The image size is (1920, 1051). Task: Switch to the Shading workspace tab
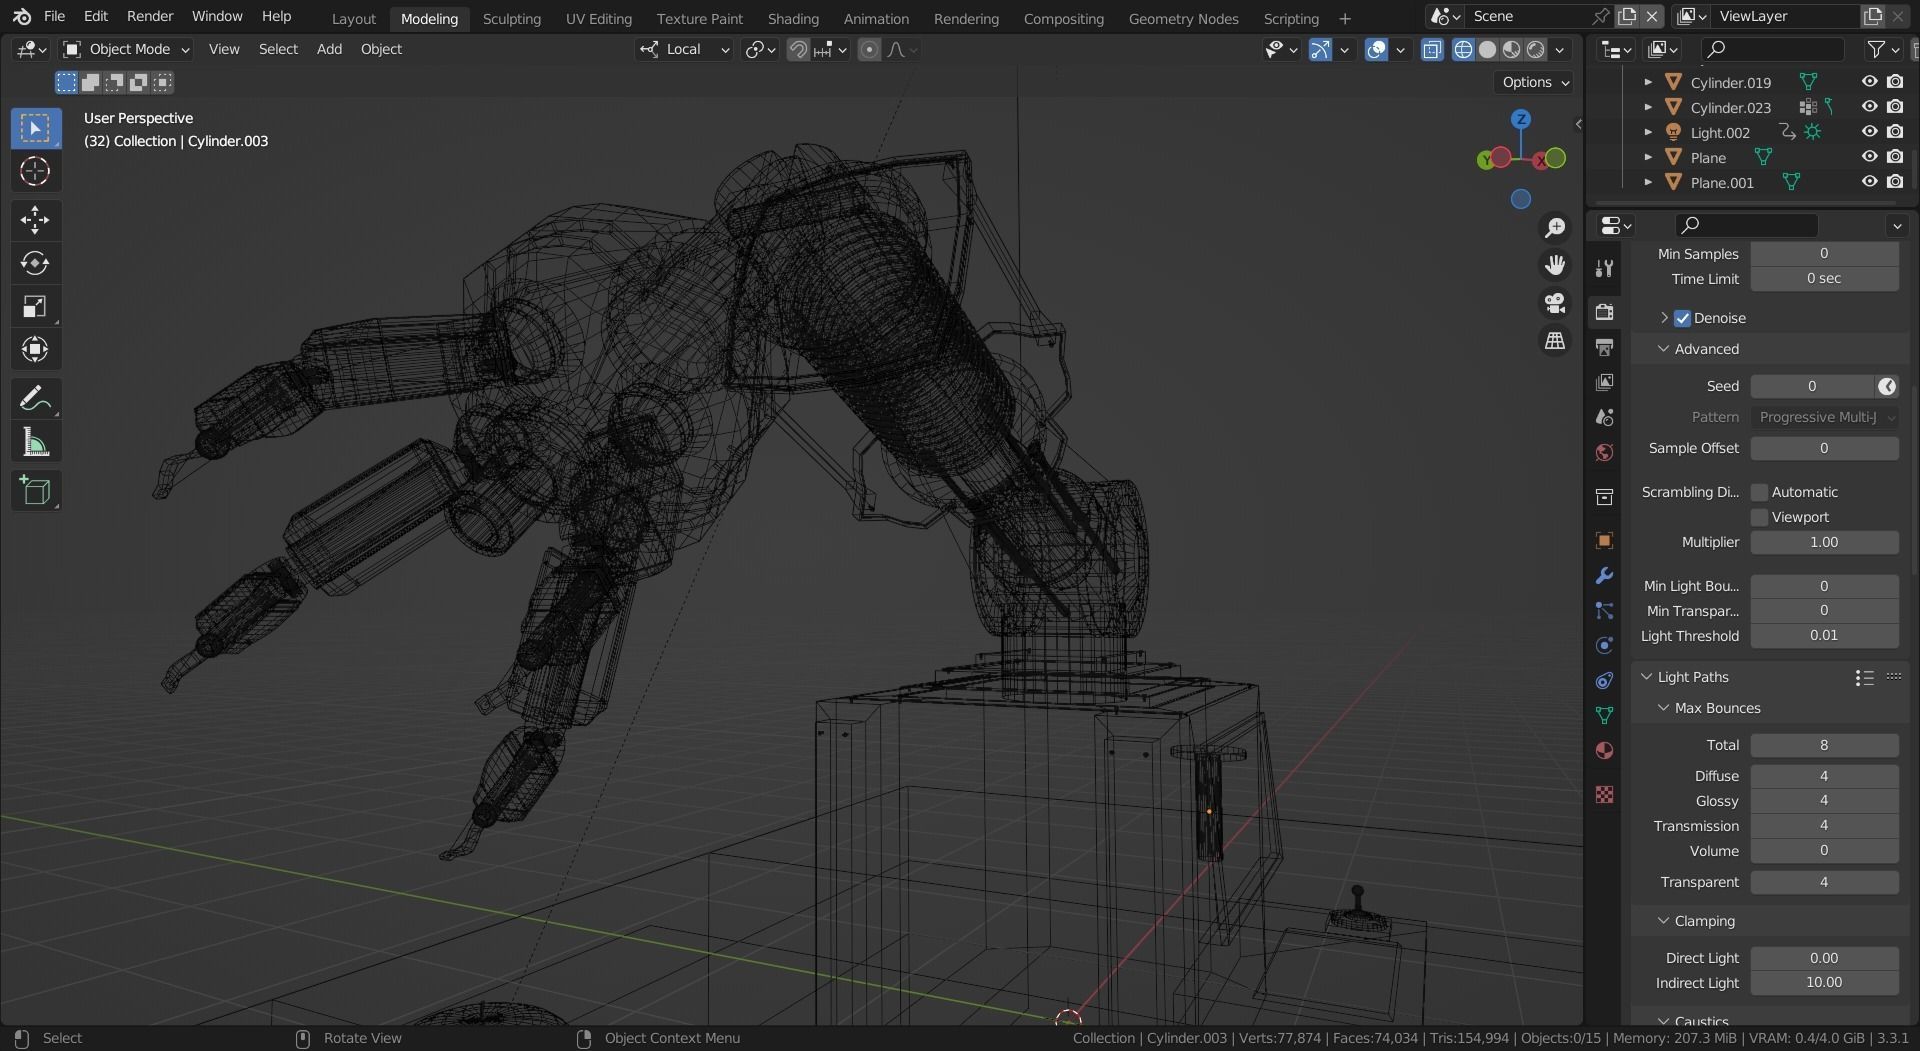[793, 18]
